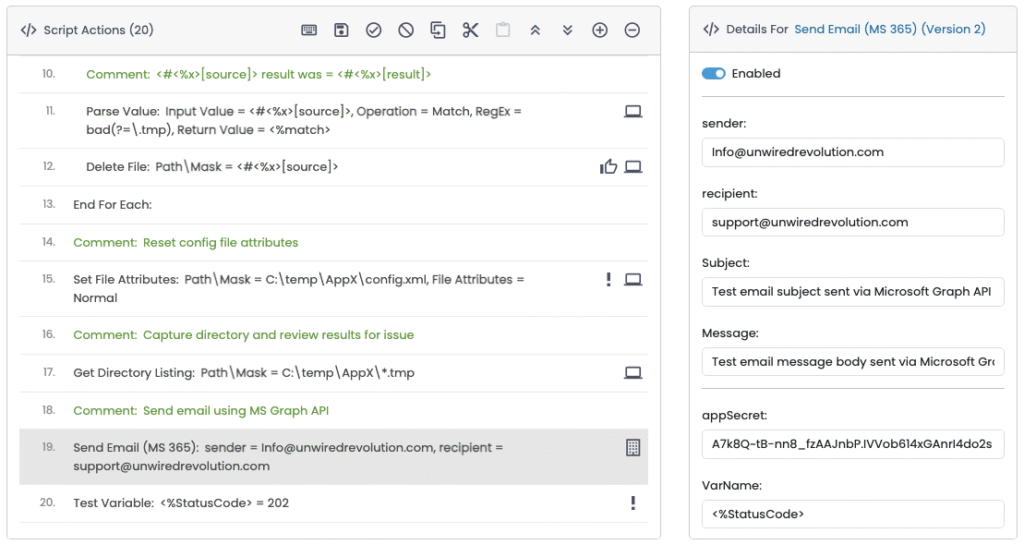Disable selected action with the ban circle icon

406,30
